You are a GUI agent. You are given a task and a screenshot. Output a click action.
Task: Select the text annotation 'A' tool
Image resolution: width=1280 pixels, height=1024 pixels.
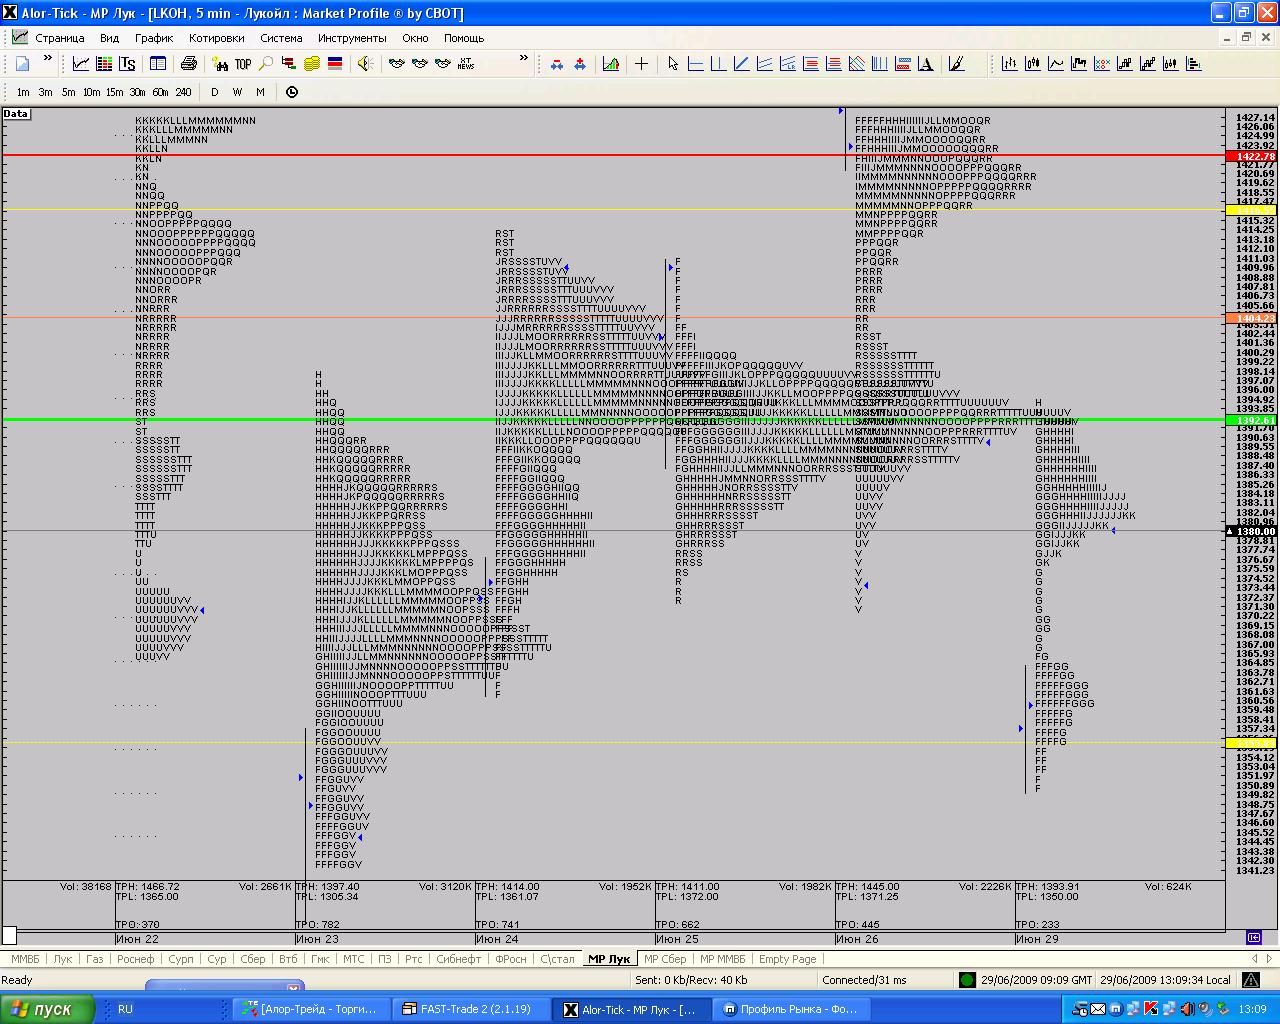coord(926,64)
